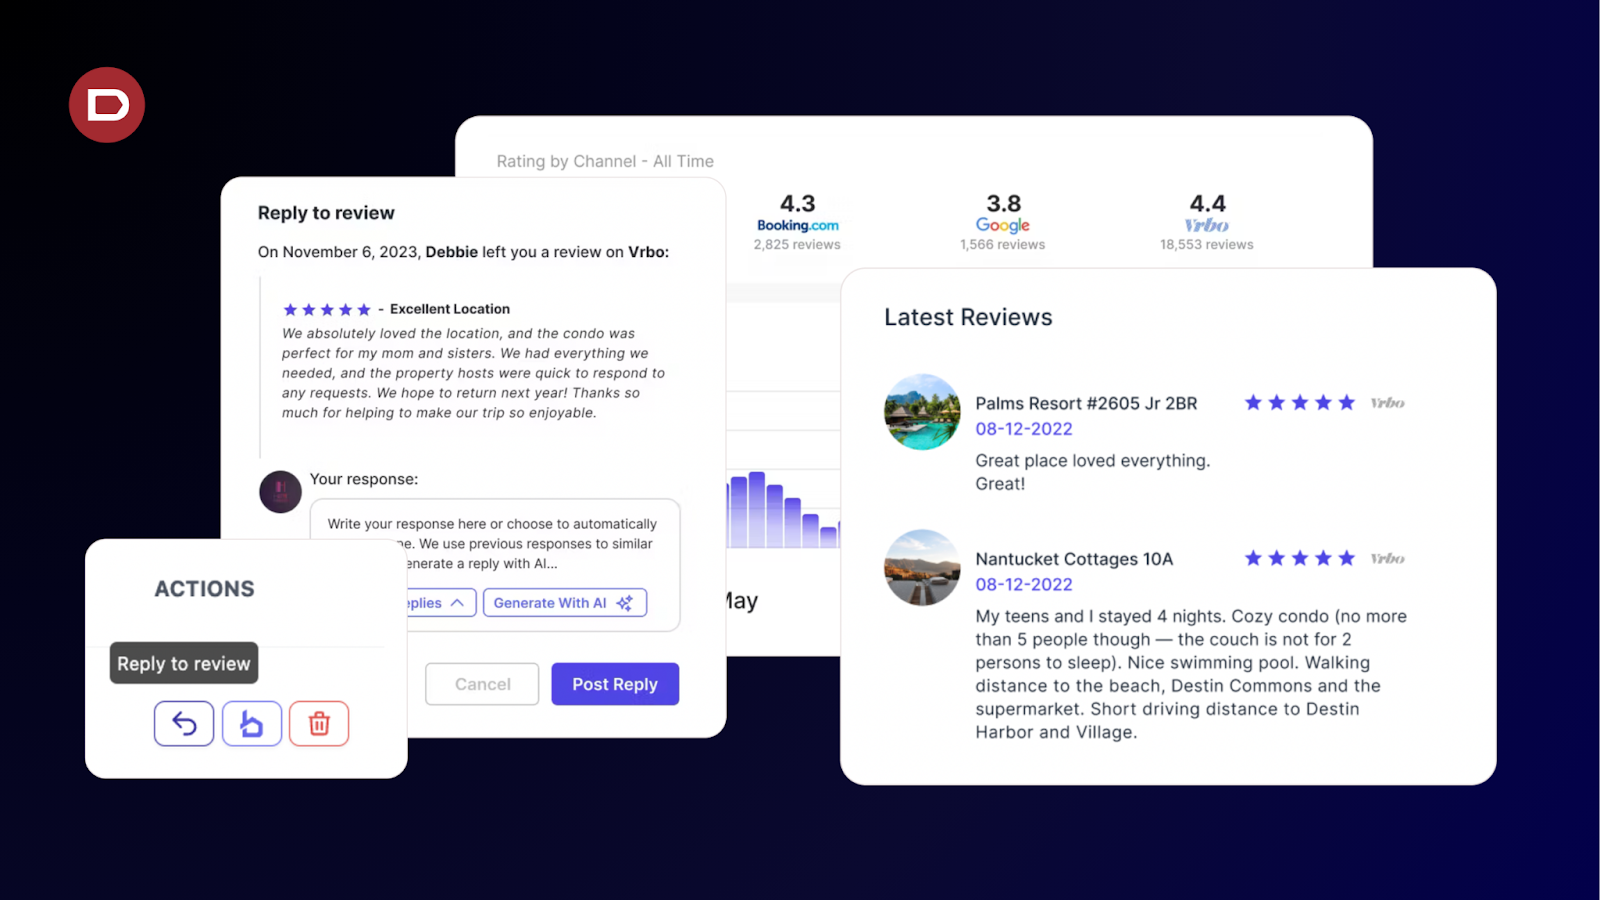This screenshot has height=900, width=1600.
Task: Click the Booking.com channel logo
Action: point(797,226)
